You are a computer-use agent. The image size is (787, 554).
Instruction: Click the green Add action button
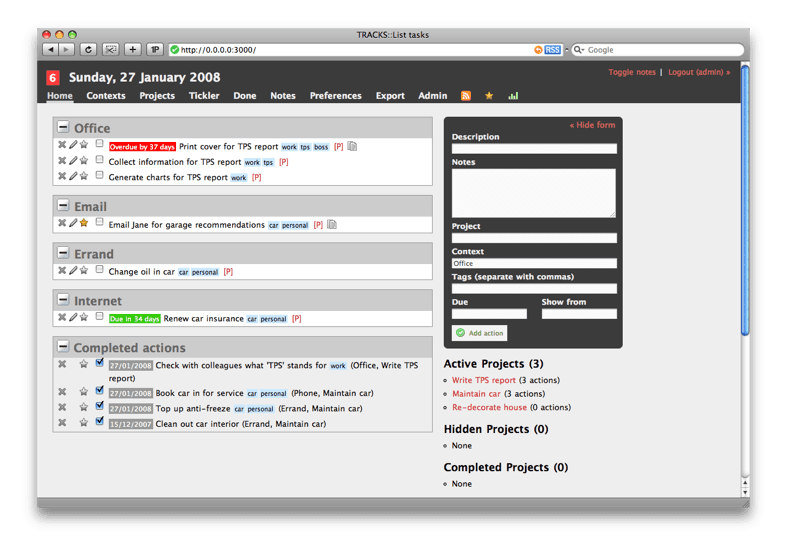coord(479,333)
